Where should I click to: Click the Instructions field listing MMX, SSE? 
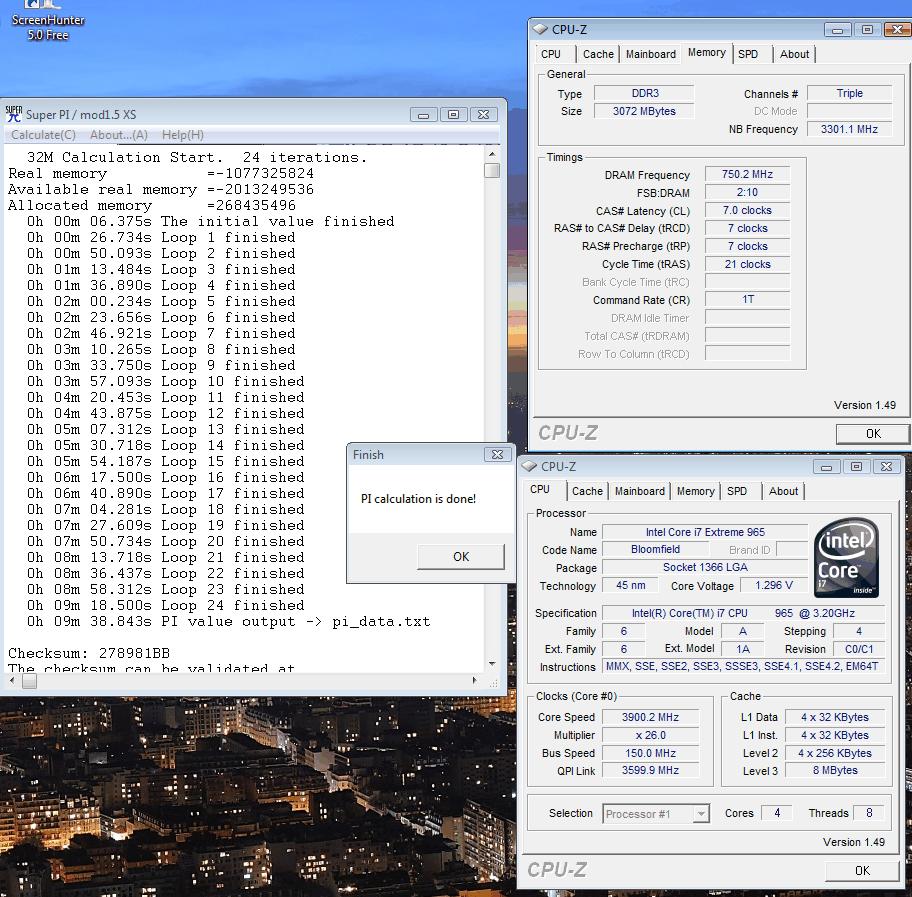[x=743, y=666]
